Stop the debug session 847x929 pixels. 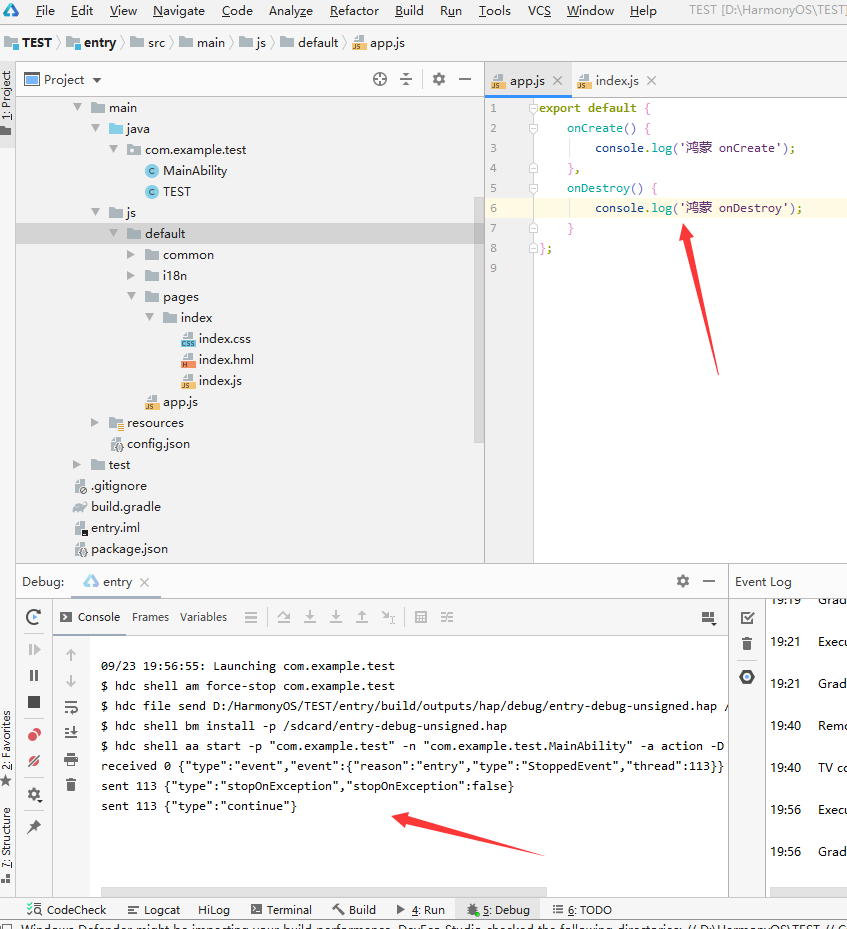coord(34,702)
